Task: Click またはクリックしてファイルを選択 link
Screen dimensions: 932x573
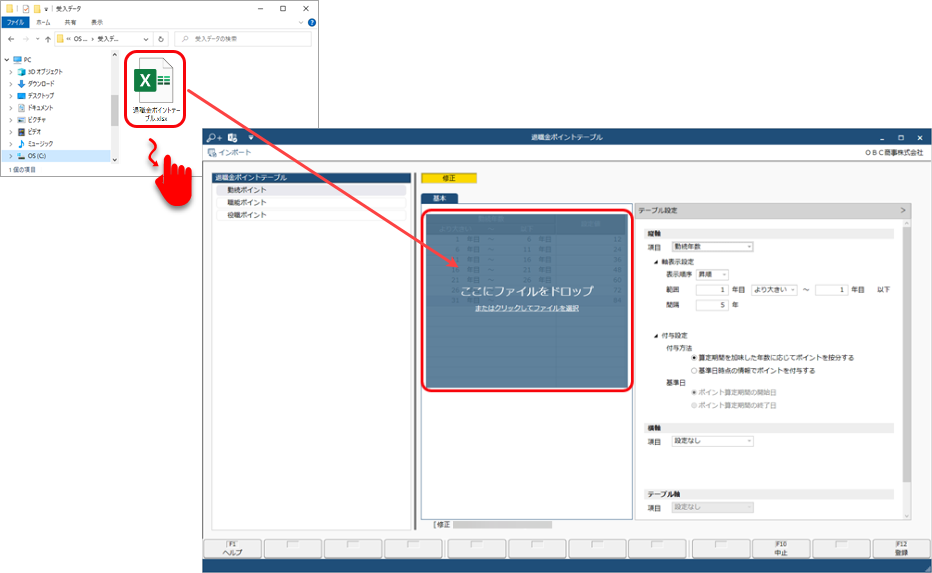Action: [x=527, y=308]
